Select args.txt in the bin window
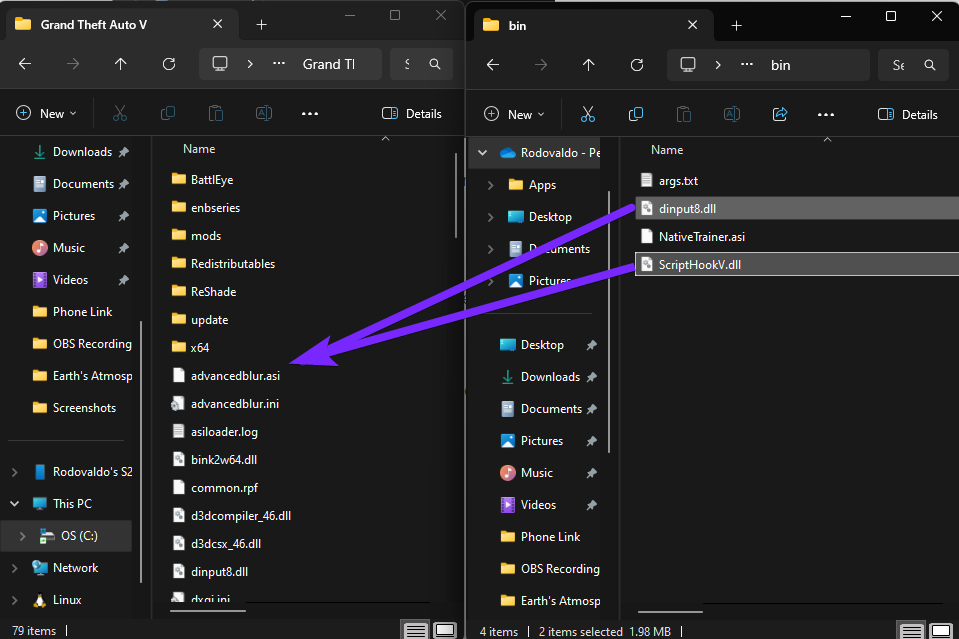Image resolution: width=959 pixels, height=639 pixels. tap(669, 181)
